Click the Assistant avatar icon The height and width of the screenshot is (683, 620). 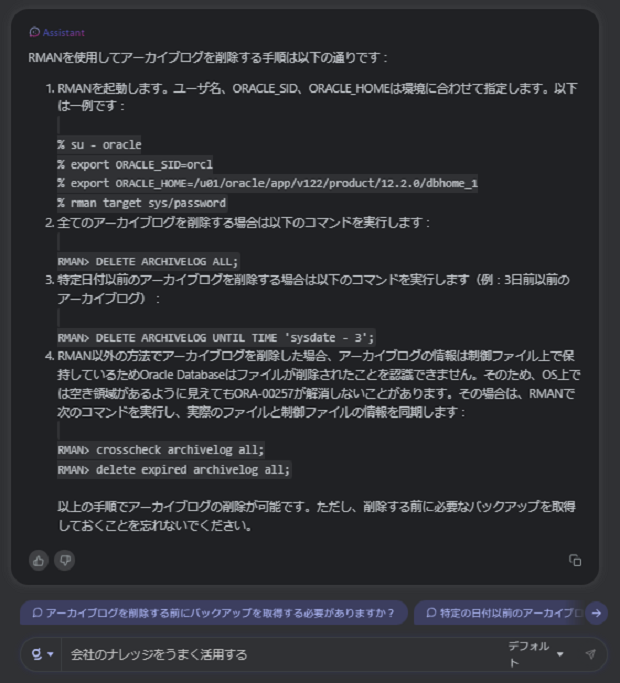tap(34, 32)
